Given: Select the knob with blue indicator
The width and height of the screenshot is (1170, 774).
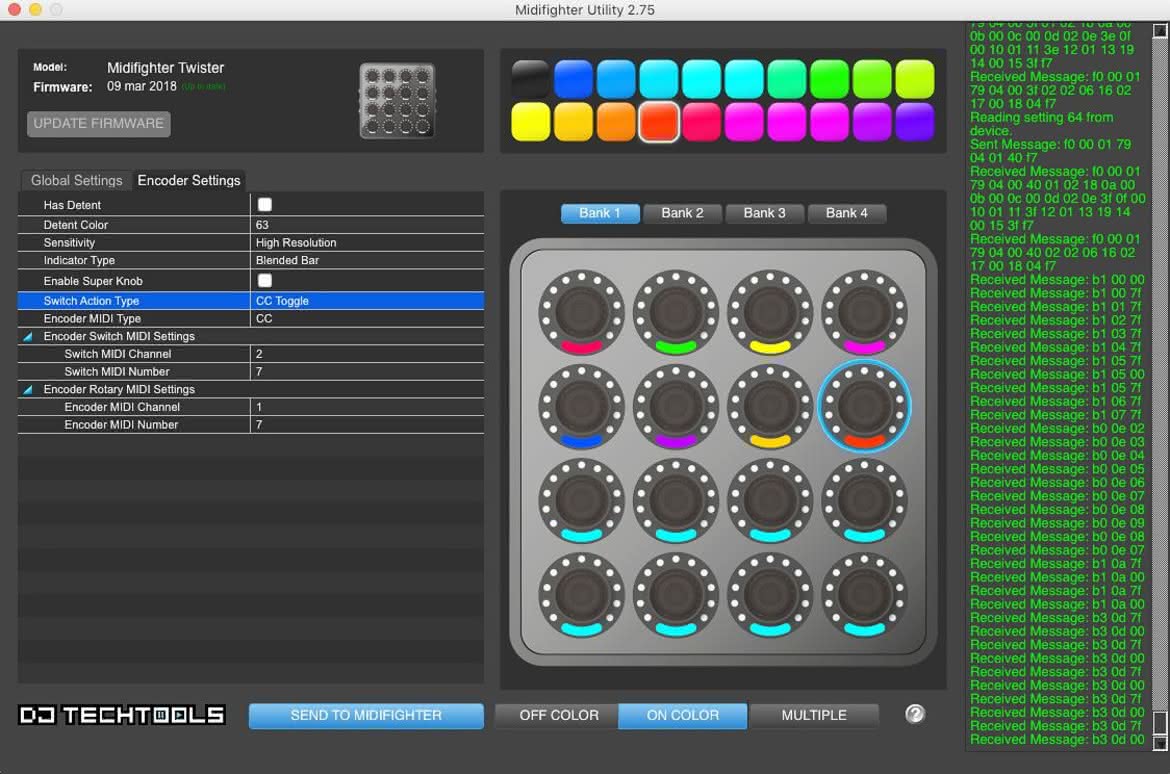Looking at the screenshot, I should [x=581, y=407].
